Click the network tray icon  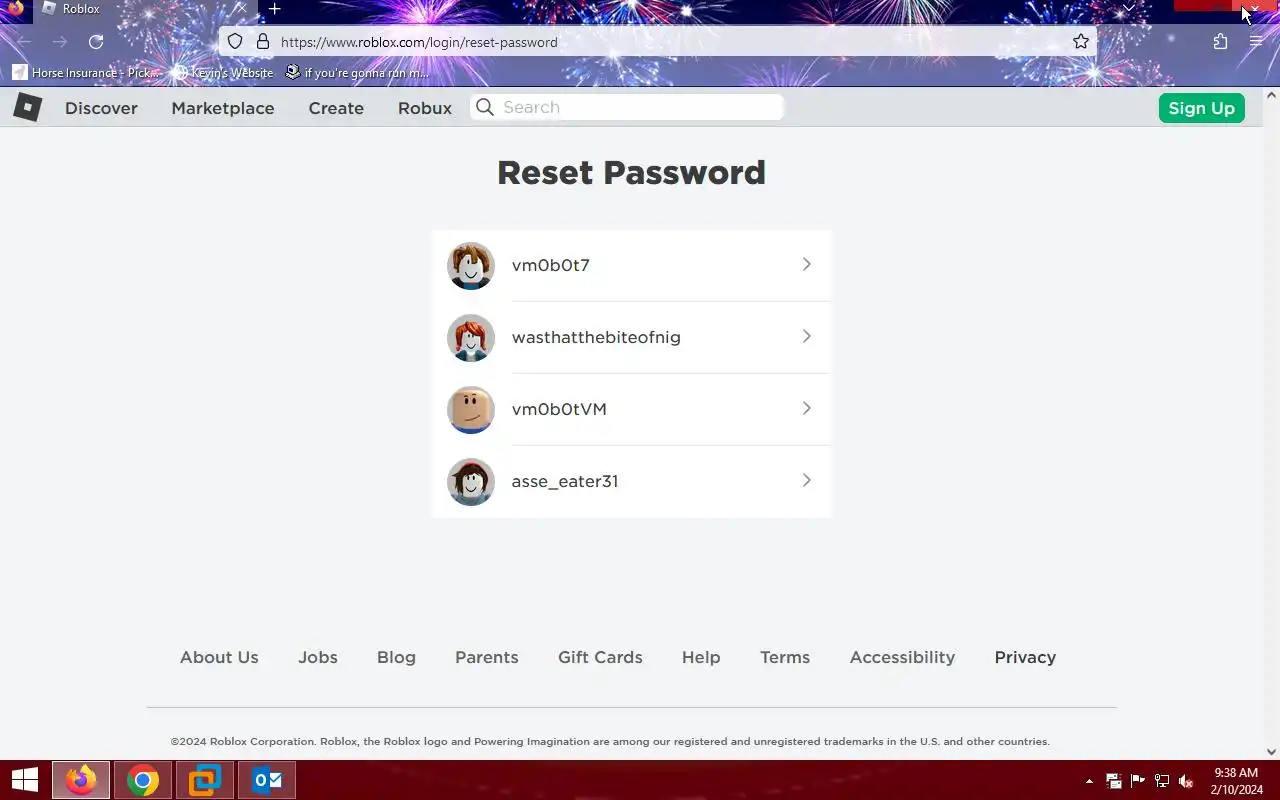1162,781
